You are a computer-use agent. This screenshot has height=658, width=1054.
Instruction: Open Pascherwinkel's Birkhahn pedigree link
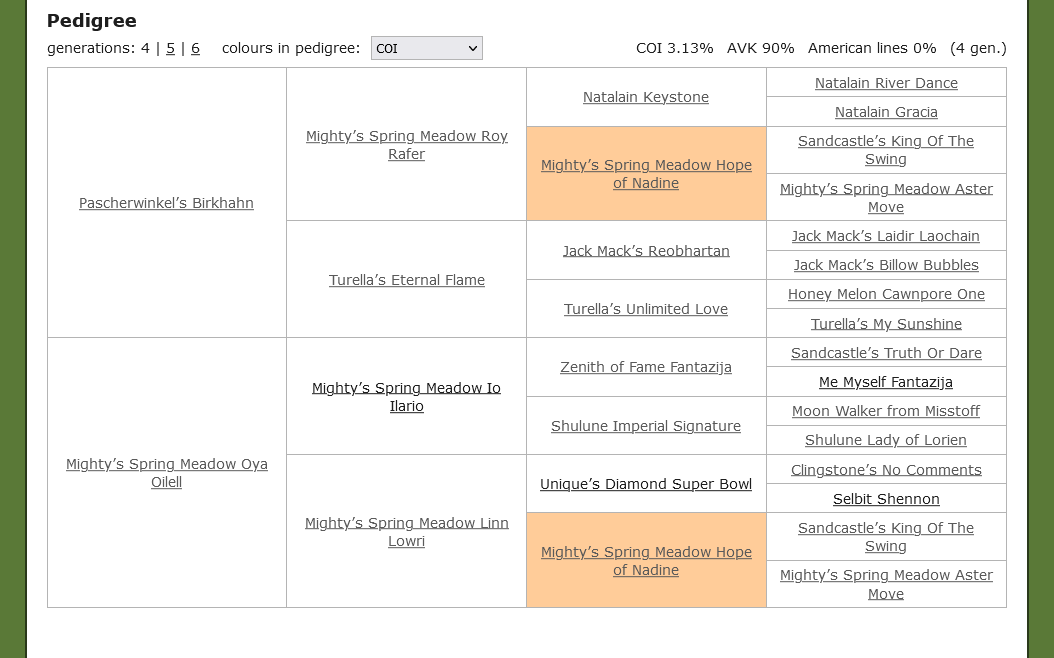pyautogui.click(x=166, y=203)
